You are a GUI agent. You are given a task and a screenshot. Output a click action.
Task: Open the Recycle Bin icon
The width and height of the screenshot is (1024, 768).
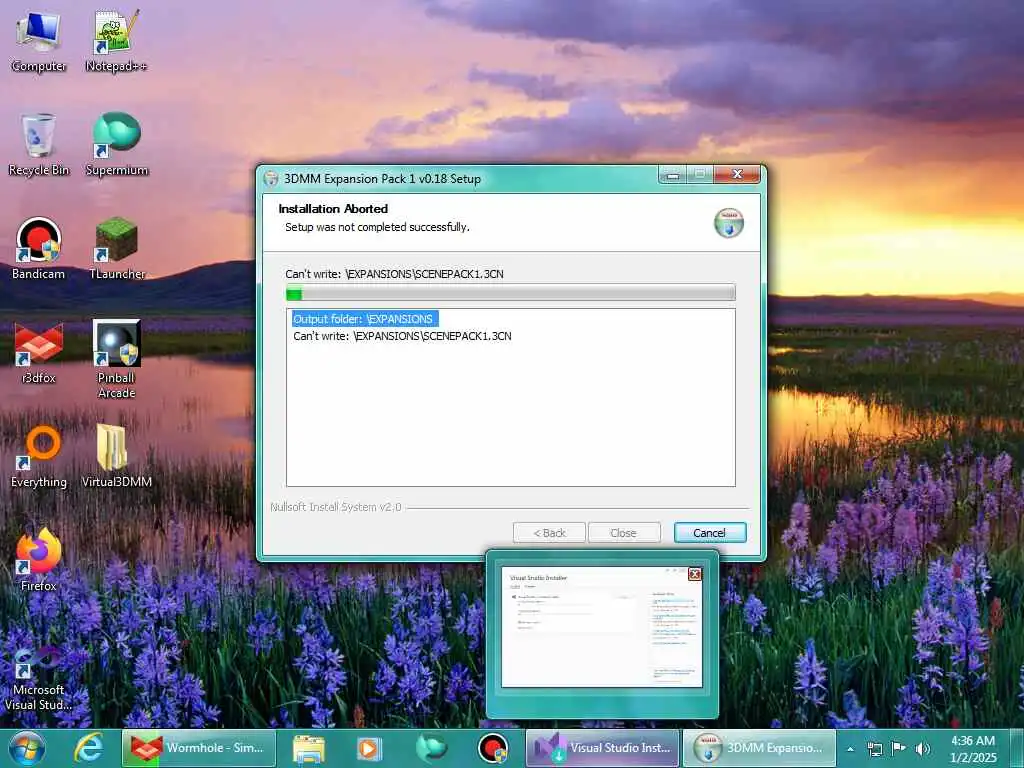coord(39,145)
